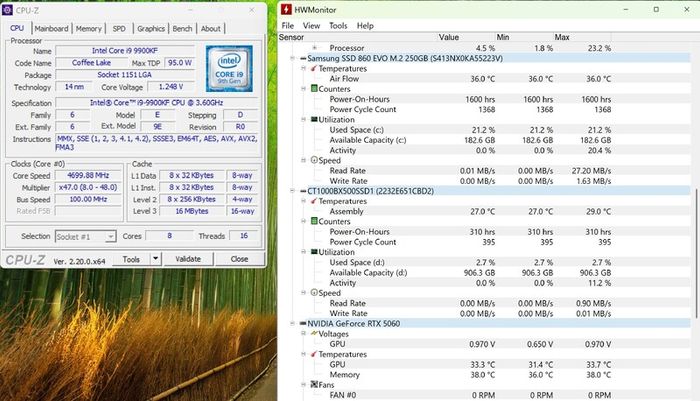Image resolution: width=700 pixels, height=401 pixels.
Task: Open the Tools menu in HWMonitor
Action: [x=338, y=25]
